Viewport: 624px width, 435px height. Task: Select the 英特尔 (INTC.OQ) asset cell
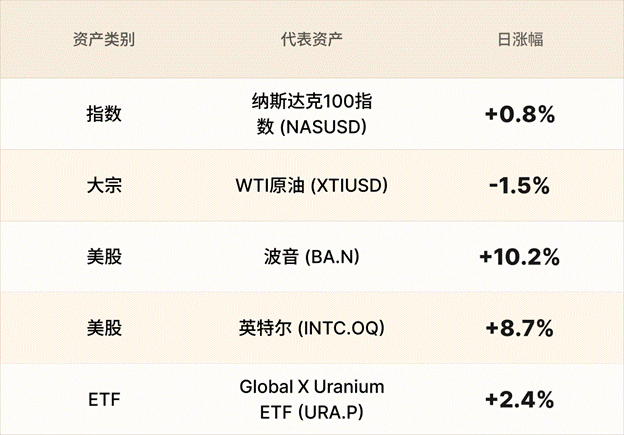pyautogui.click(x=312, y=328)
